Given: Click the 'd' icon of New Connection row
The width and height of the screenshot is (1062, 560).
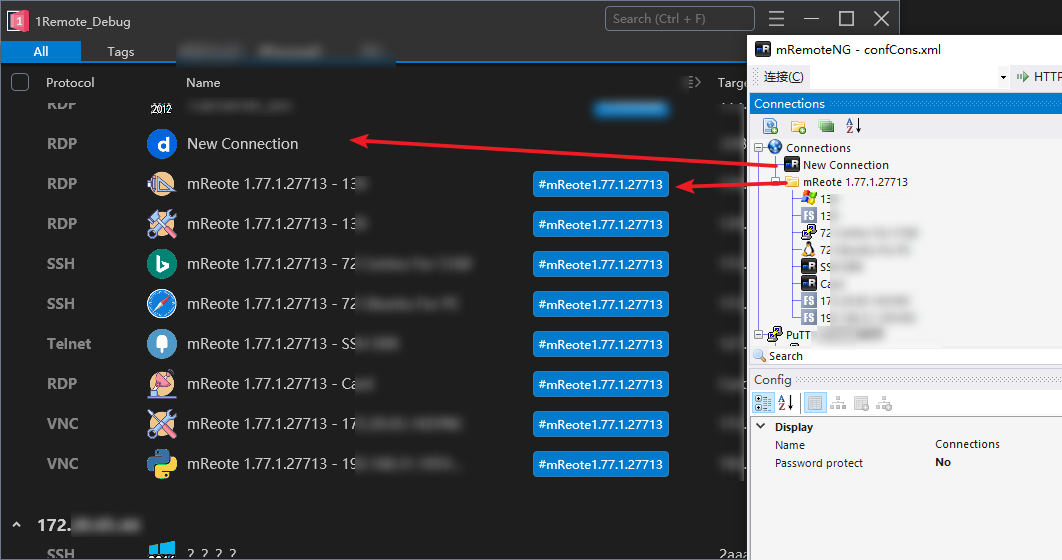Looking at the screenshot, I should [162, 144].
